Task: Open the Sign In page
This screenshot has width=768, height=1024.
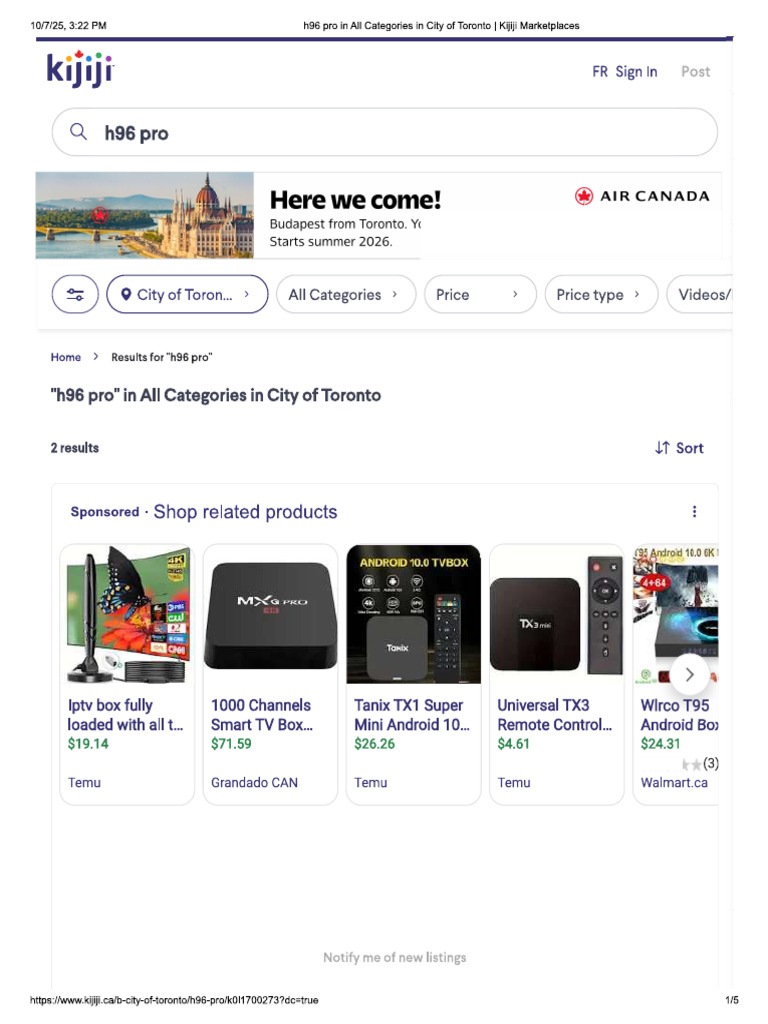Action: coord(636,72)
